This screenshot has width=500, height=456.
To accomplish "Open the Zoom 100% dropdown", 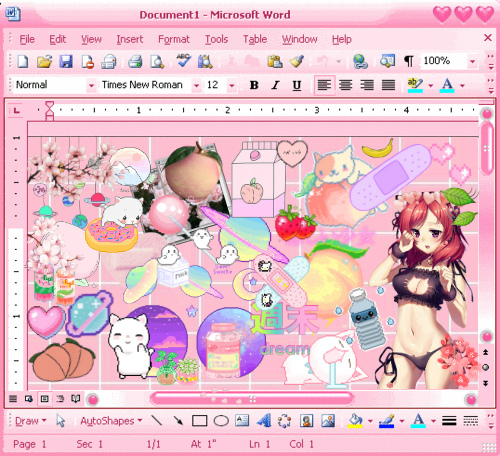I will [x=472, y=62].
